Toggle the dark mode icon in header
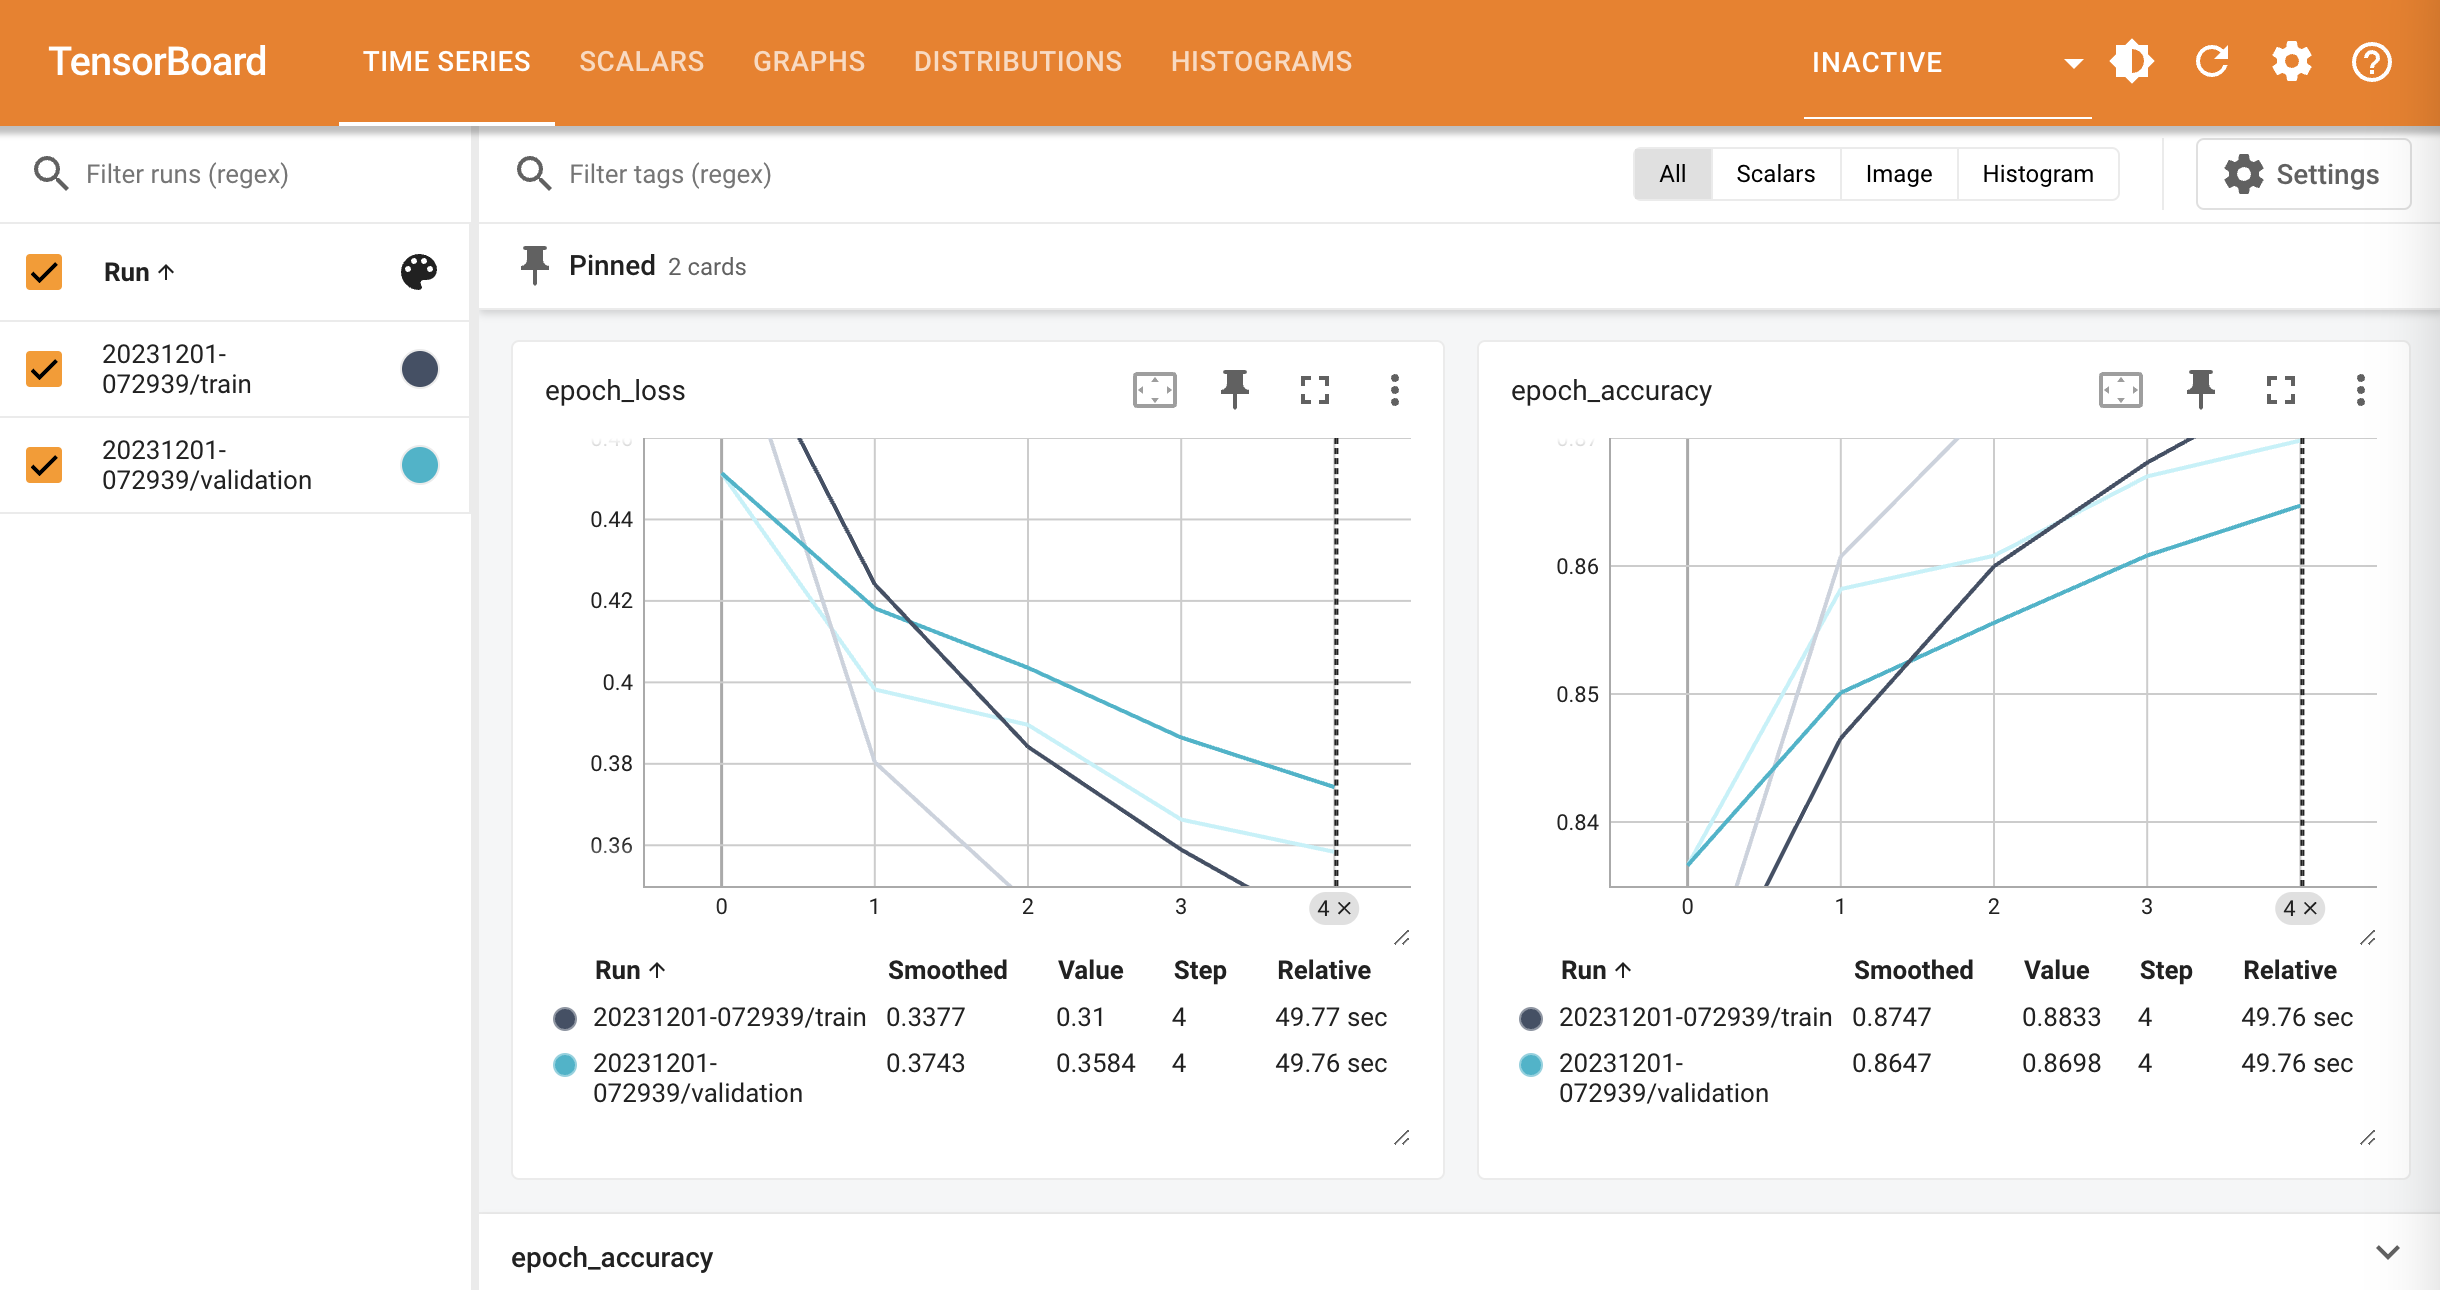Viewport: 2440px width, 1290px height. coord(2132,62)
